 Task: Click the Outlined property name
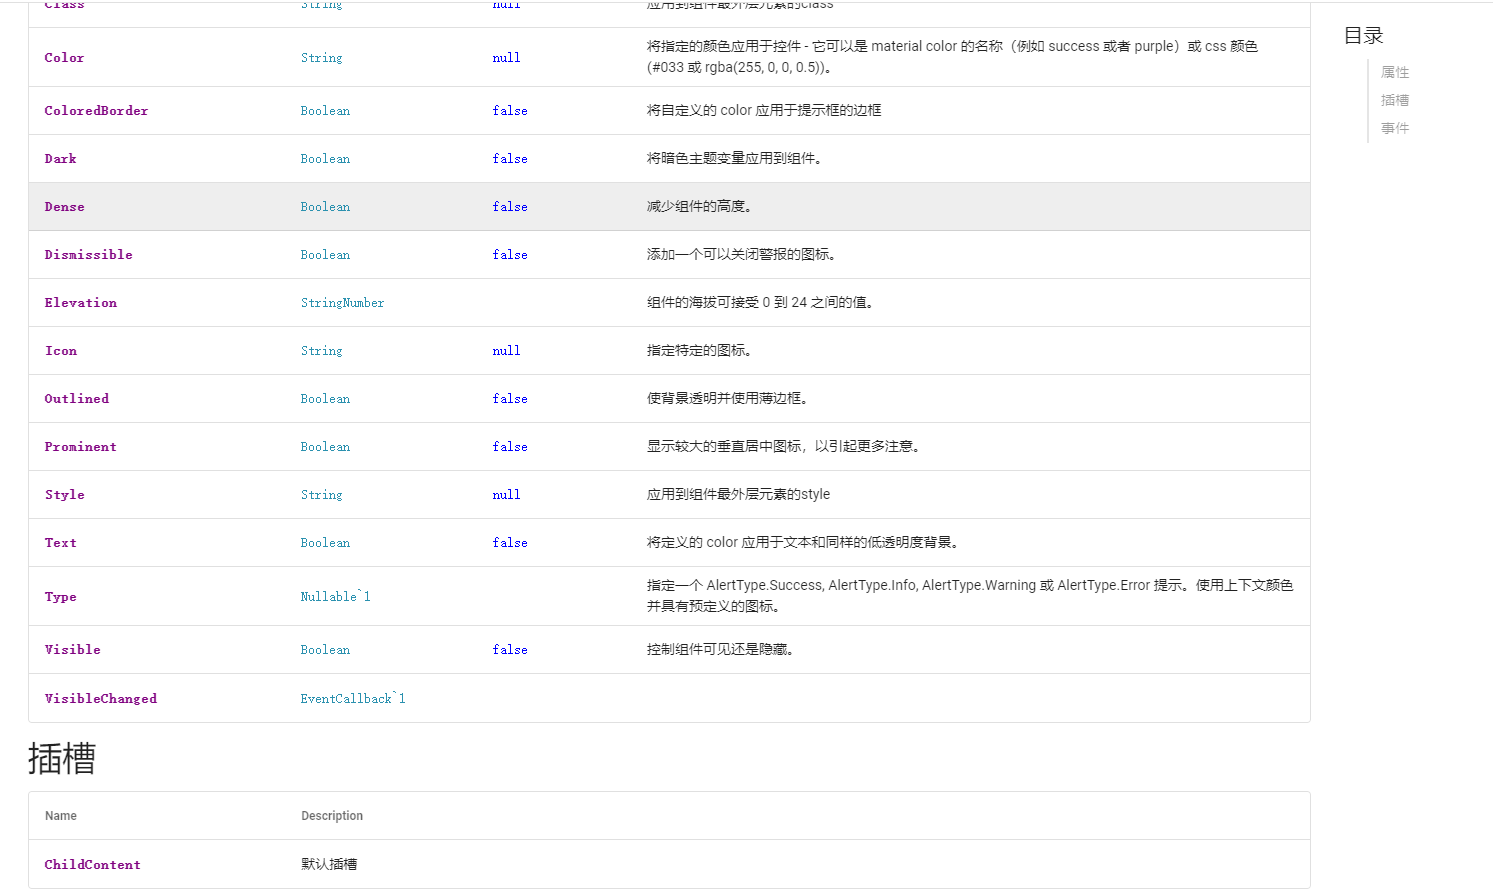point(76,399)
